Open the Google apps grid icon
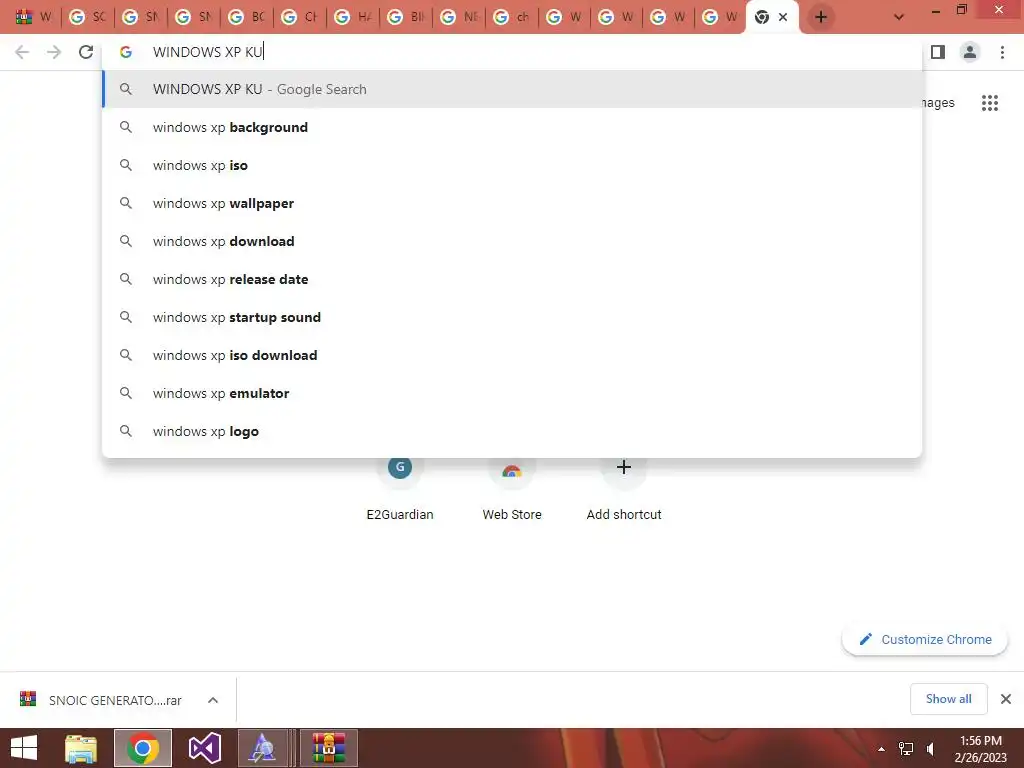Screen dimensions: 1024x768 (x=989, y=103)
